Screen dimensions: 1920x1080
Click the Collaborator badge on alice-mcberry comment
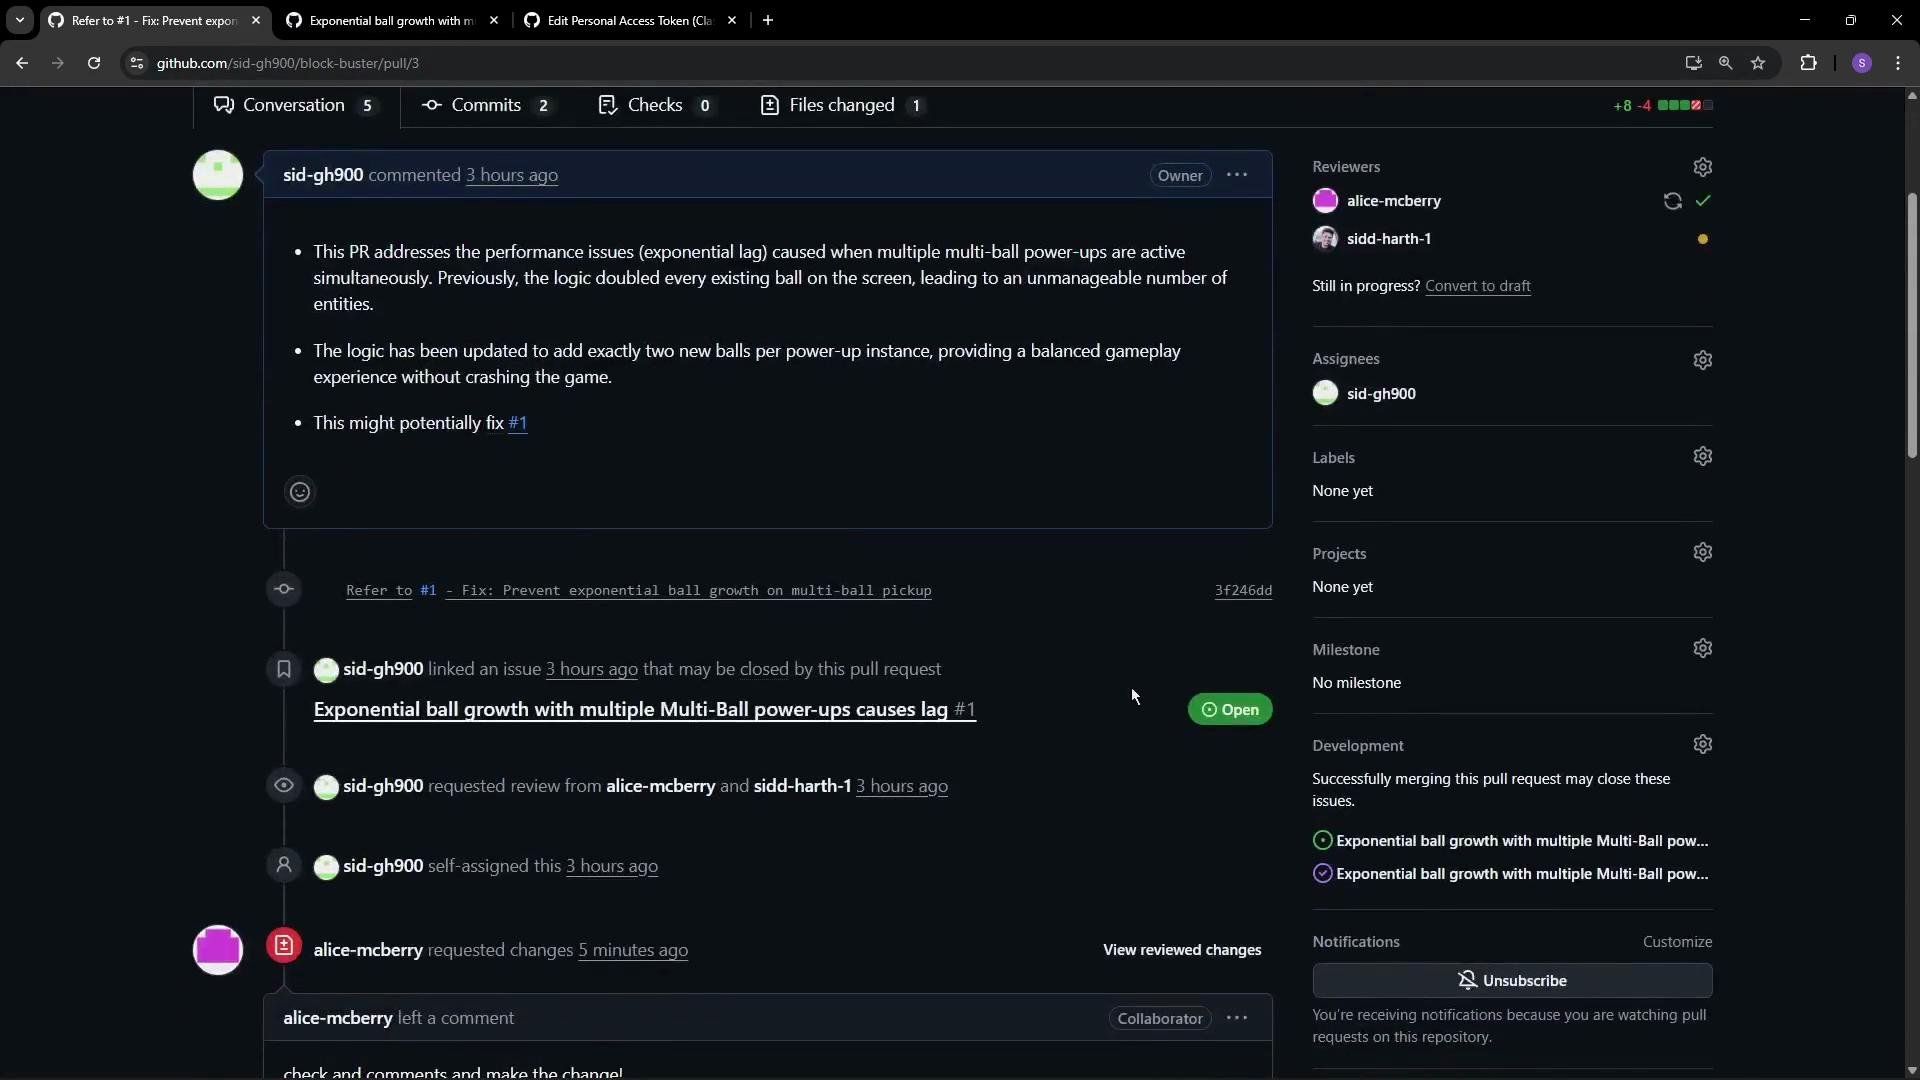tap(1160, 1018)
